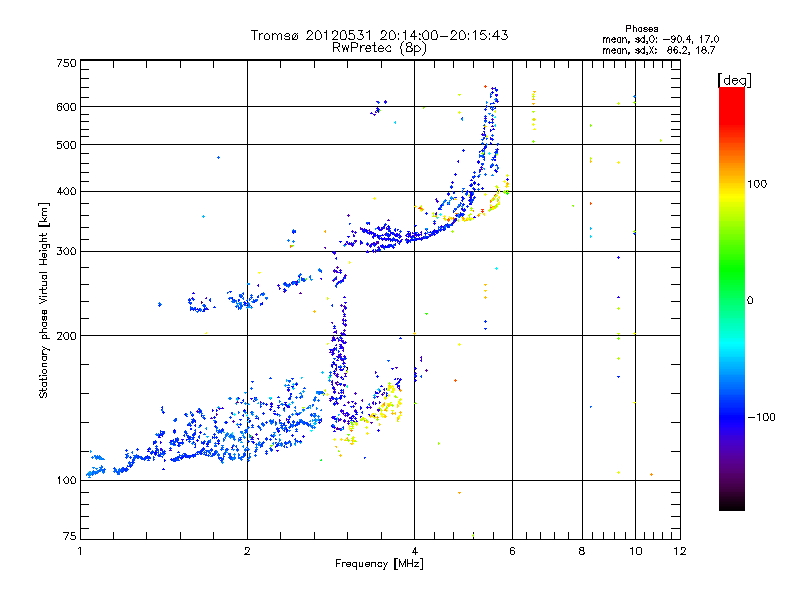This screenshot has width=800, height=600.
Task: Click the colorbar tick label '-100'
Action: (x=762, y=417)
